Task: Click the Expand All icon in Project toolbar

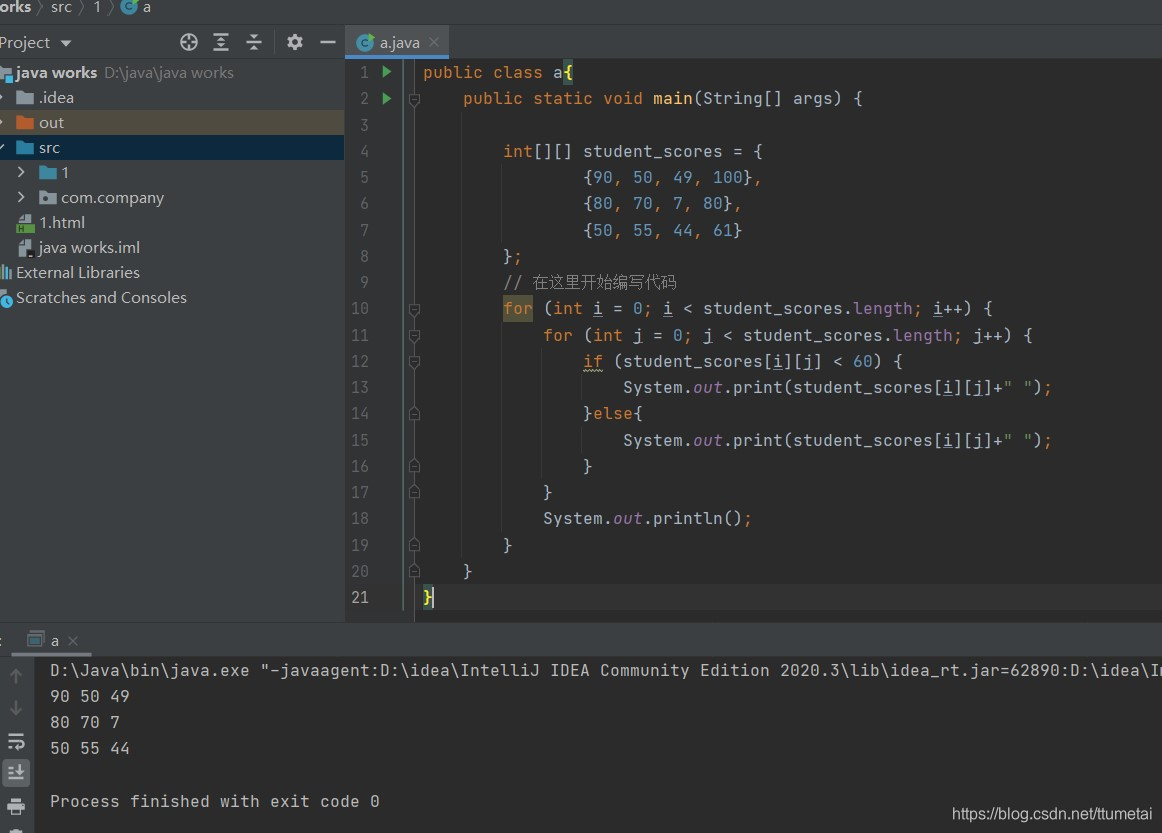Action: (x=221, y=42)
